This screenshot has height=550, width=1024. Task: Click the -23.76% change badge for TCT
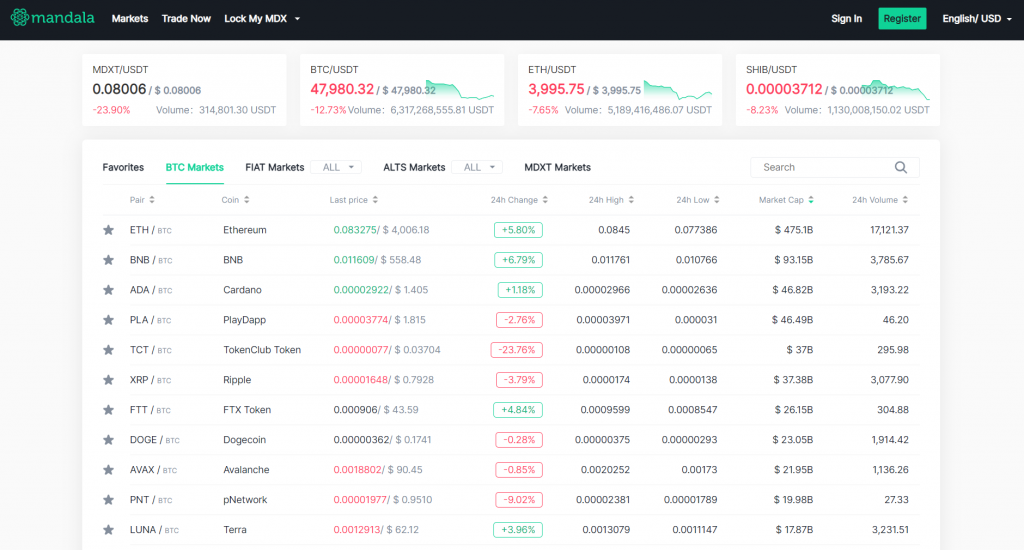pyautogui.click(x=517, y=350)
